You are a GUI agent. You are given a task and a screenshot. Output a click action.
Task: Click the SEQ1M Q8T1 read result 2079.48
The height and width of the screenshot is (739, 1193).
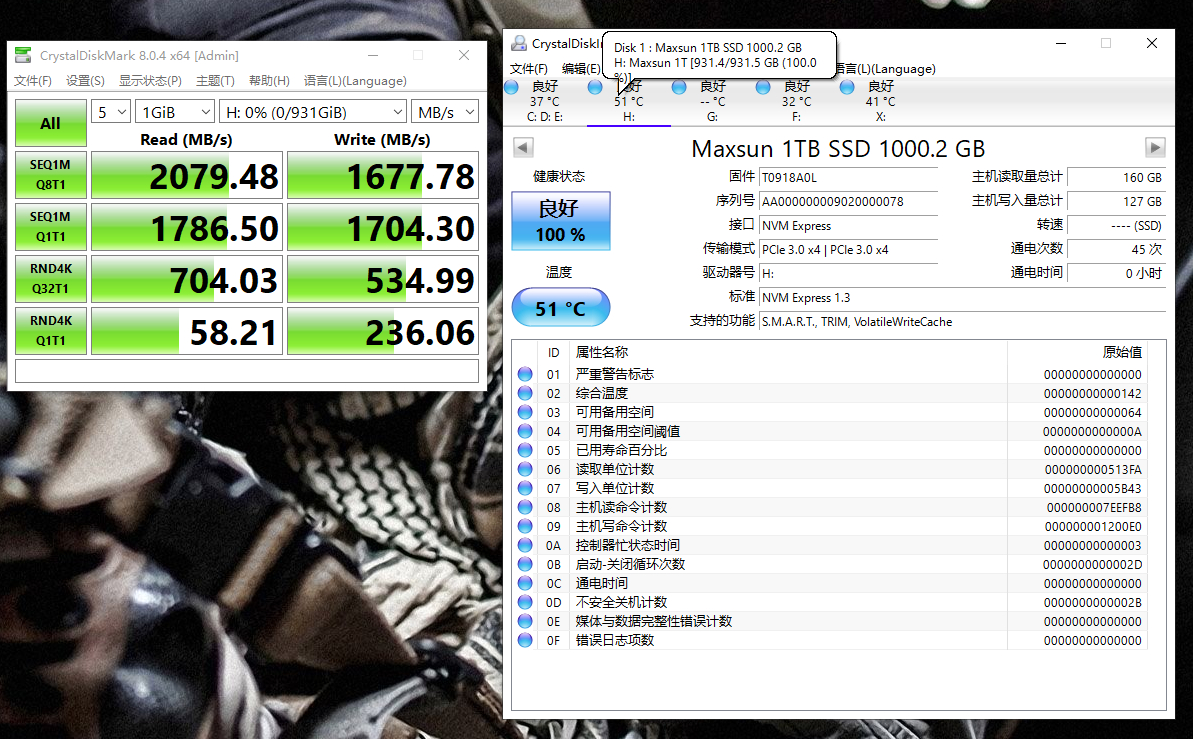[x=187, y=175]
